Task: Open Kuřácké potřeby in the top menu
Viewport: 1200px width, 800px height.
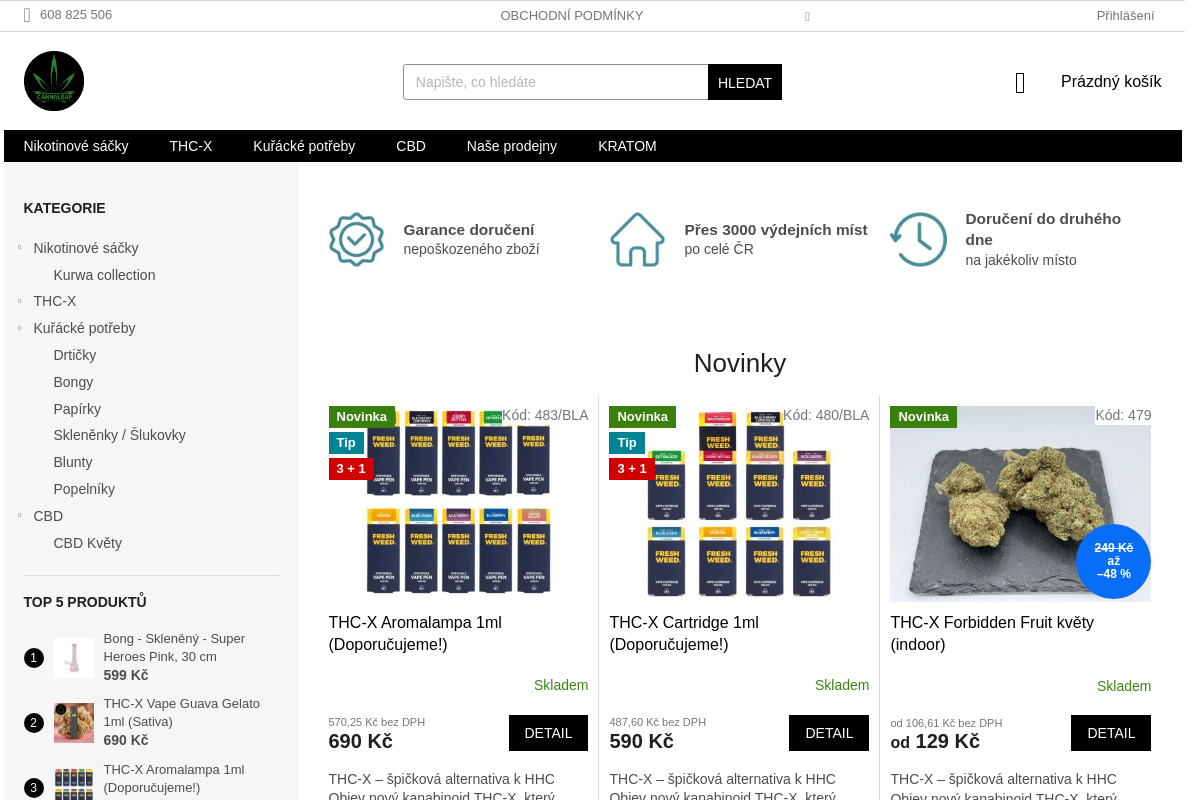Action: 304,146
